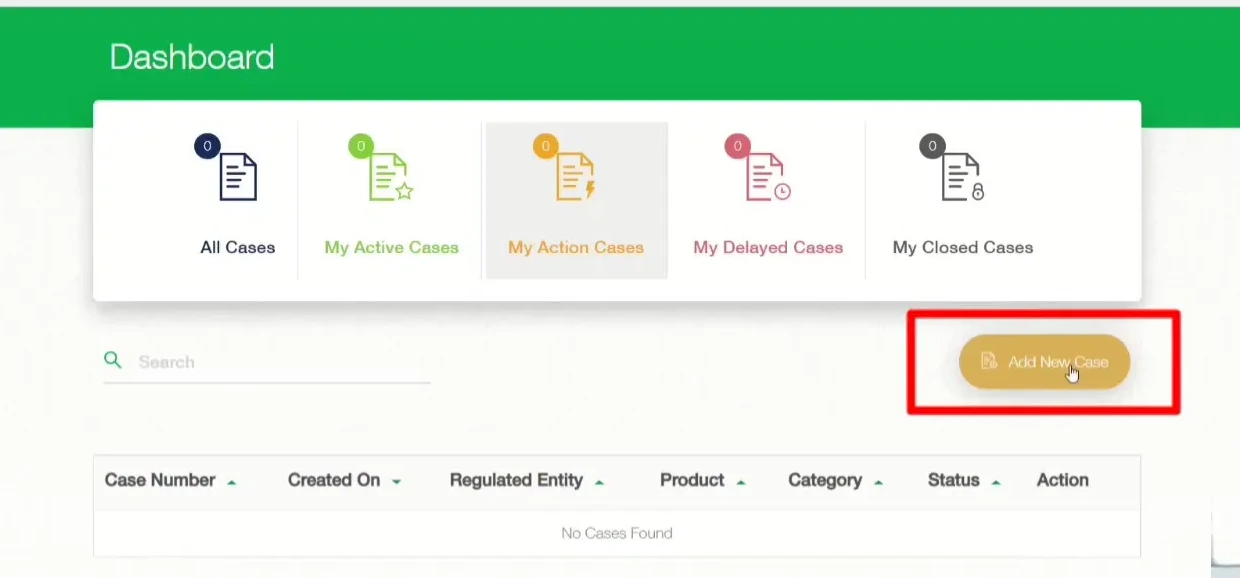
Task: Sort by Regulated Entity arrow
Action: (x=599, y=482)
